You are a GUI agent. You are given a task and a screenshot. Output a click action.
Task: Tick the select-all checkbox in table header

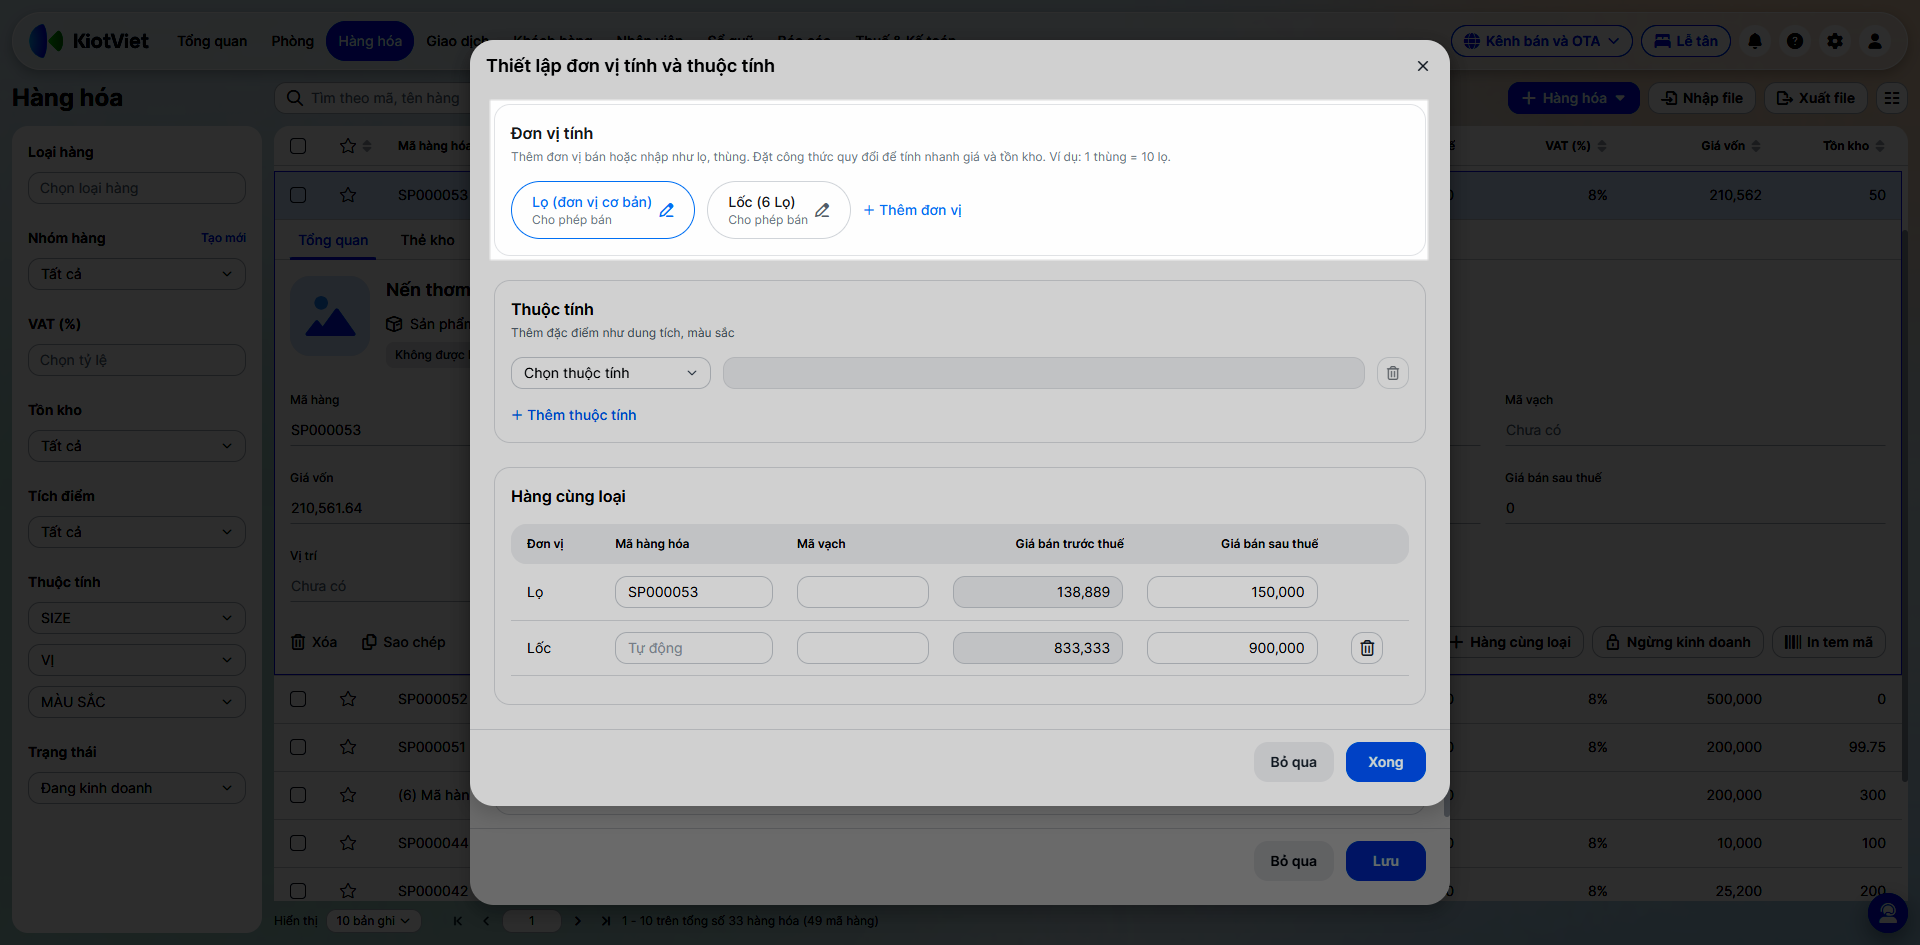298,146
